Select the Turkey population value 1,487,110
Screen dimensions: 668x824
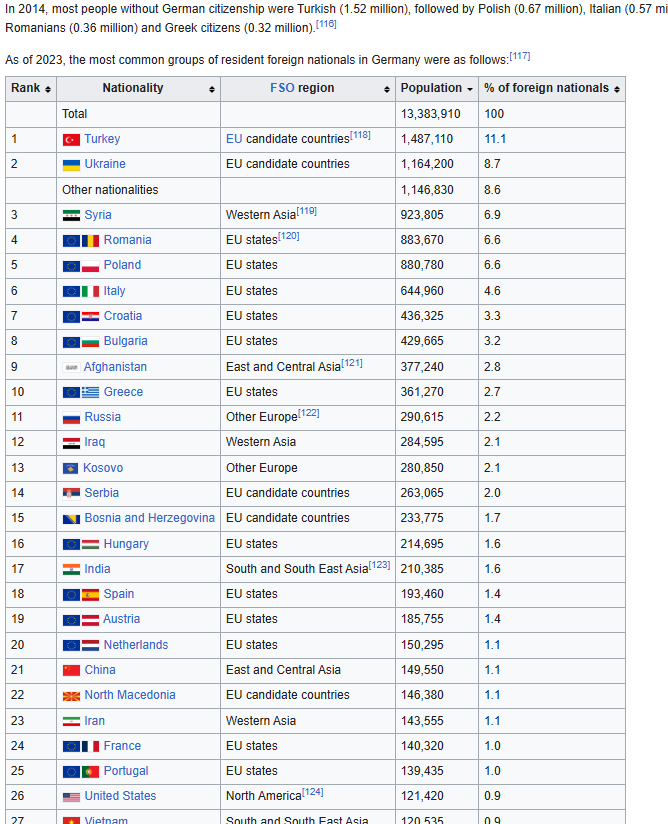[427, 139]
